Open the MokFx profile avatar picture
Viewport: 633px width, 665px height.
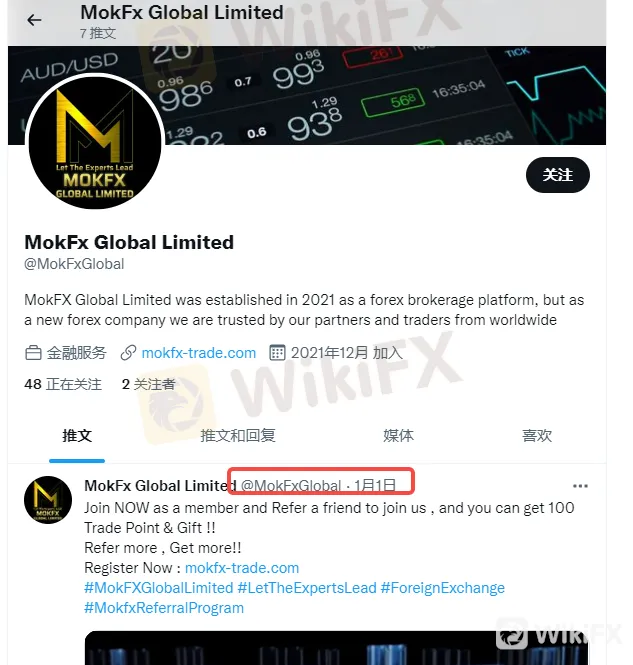95,142
